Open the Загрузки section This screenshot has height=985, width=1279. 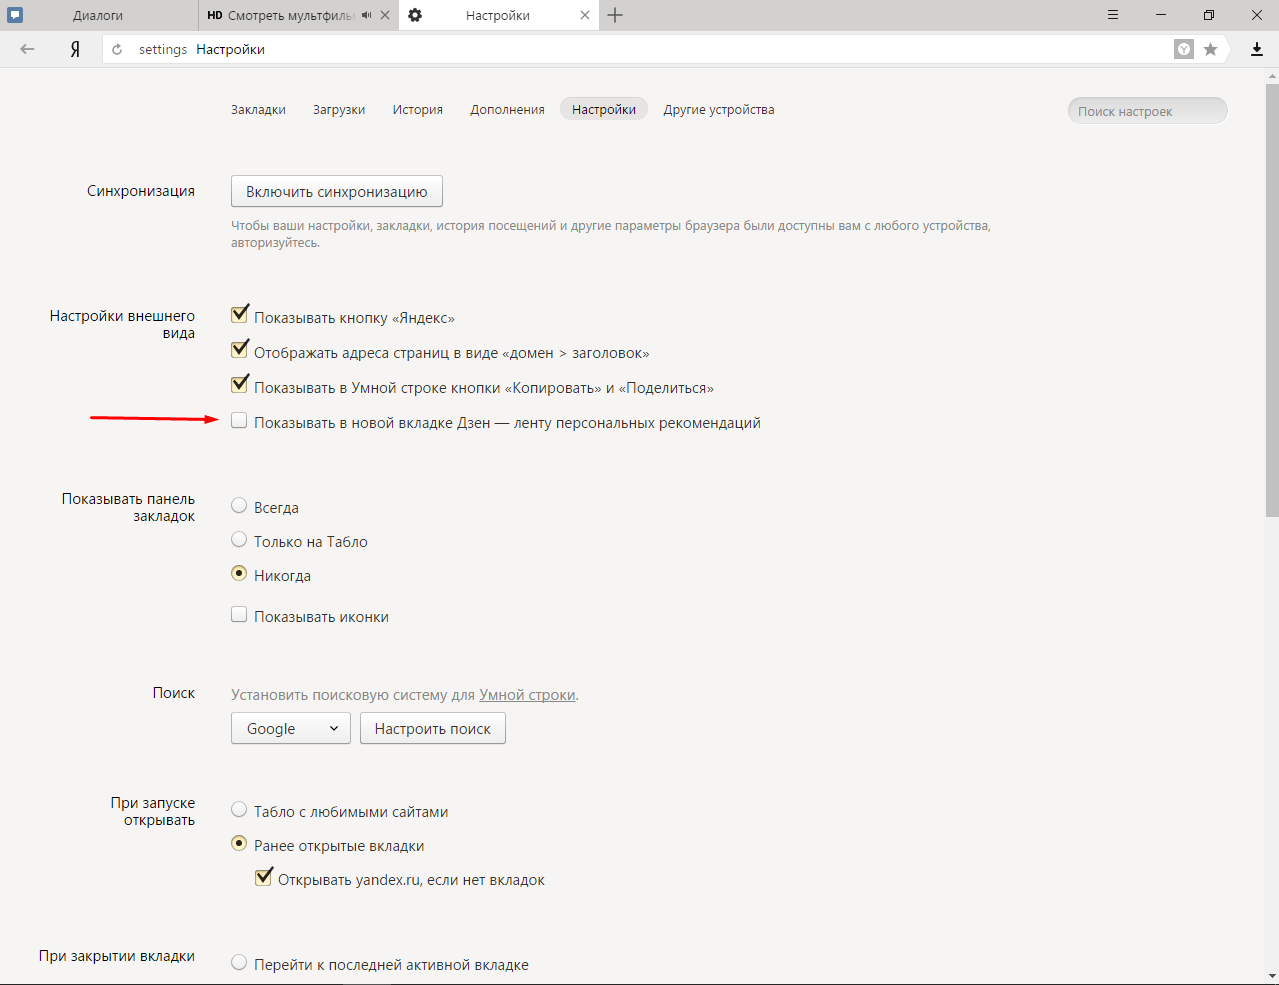(x=339, y=109)
